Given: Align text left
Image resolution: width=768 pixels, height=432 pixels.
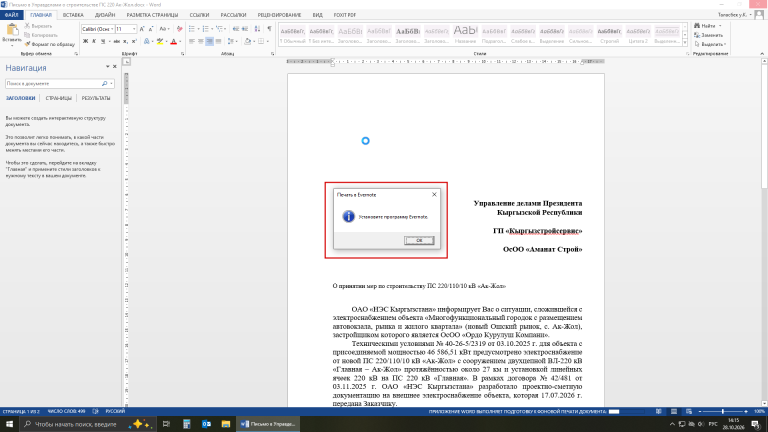Looking at the screenshot, I should coord(192,42).
